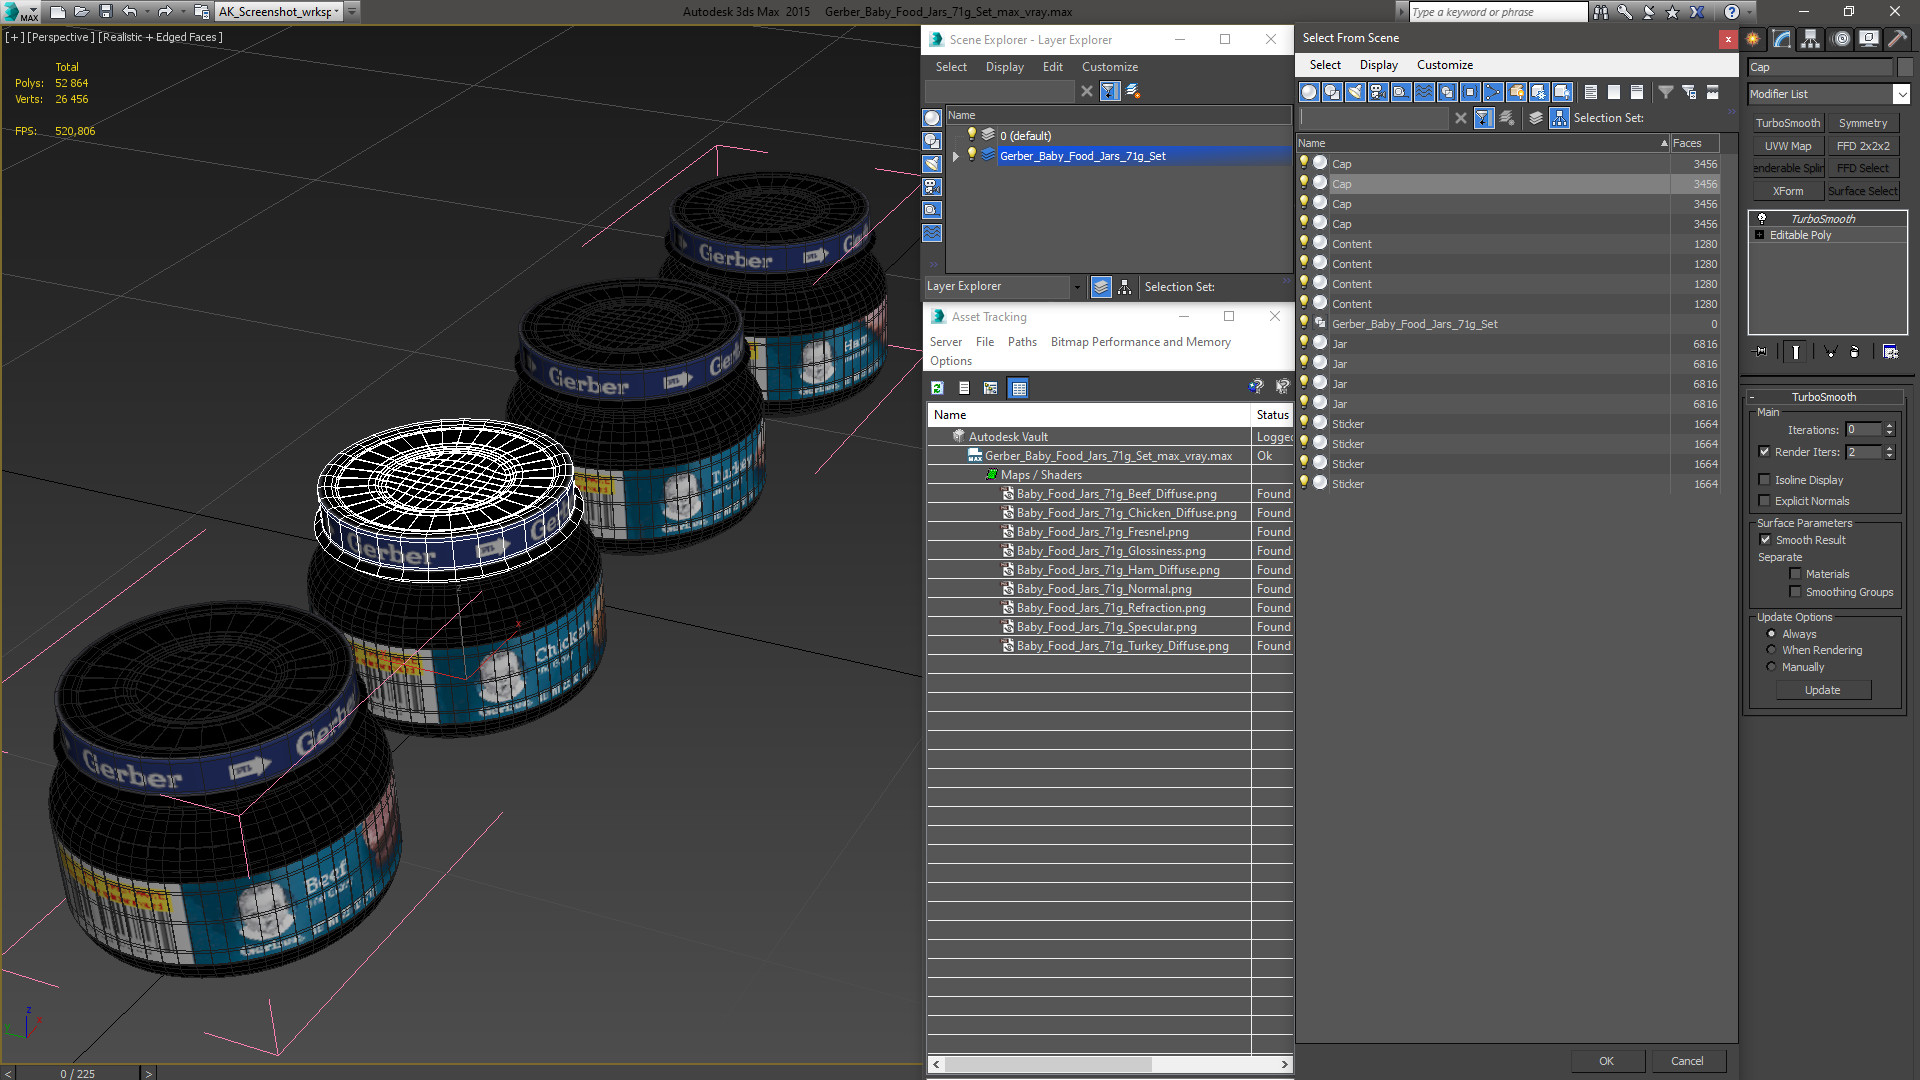Select Manually update option
The width and height of the screenshot is (1920, 1080).
pyautogui.click(x=1771, y=667)
